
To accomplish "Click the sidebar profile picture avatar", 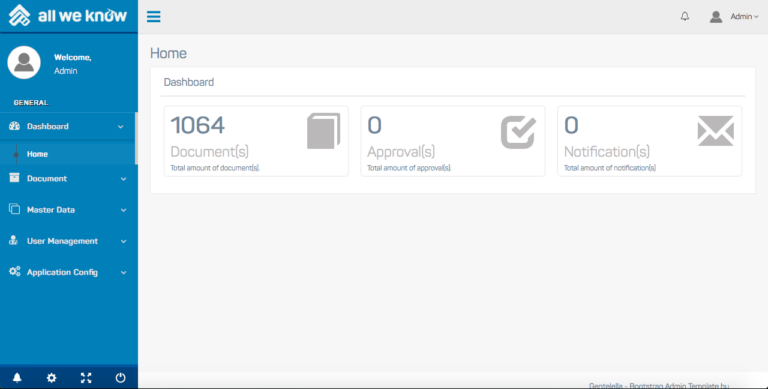I will click(24, 63).
